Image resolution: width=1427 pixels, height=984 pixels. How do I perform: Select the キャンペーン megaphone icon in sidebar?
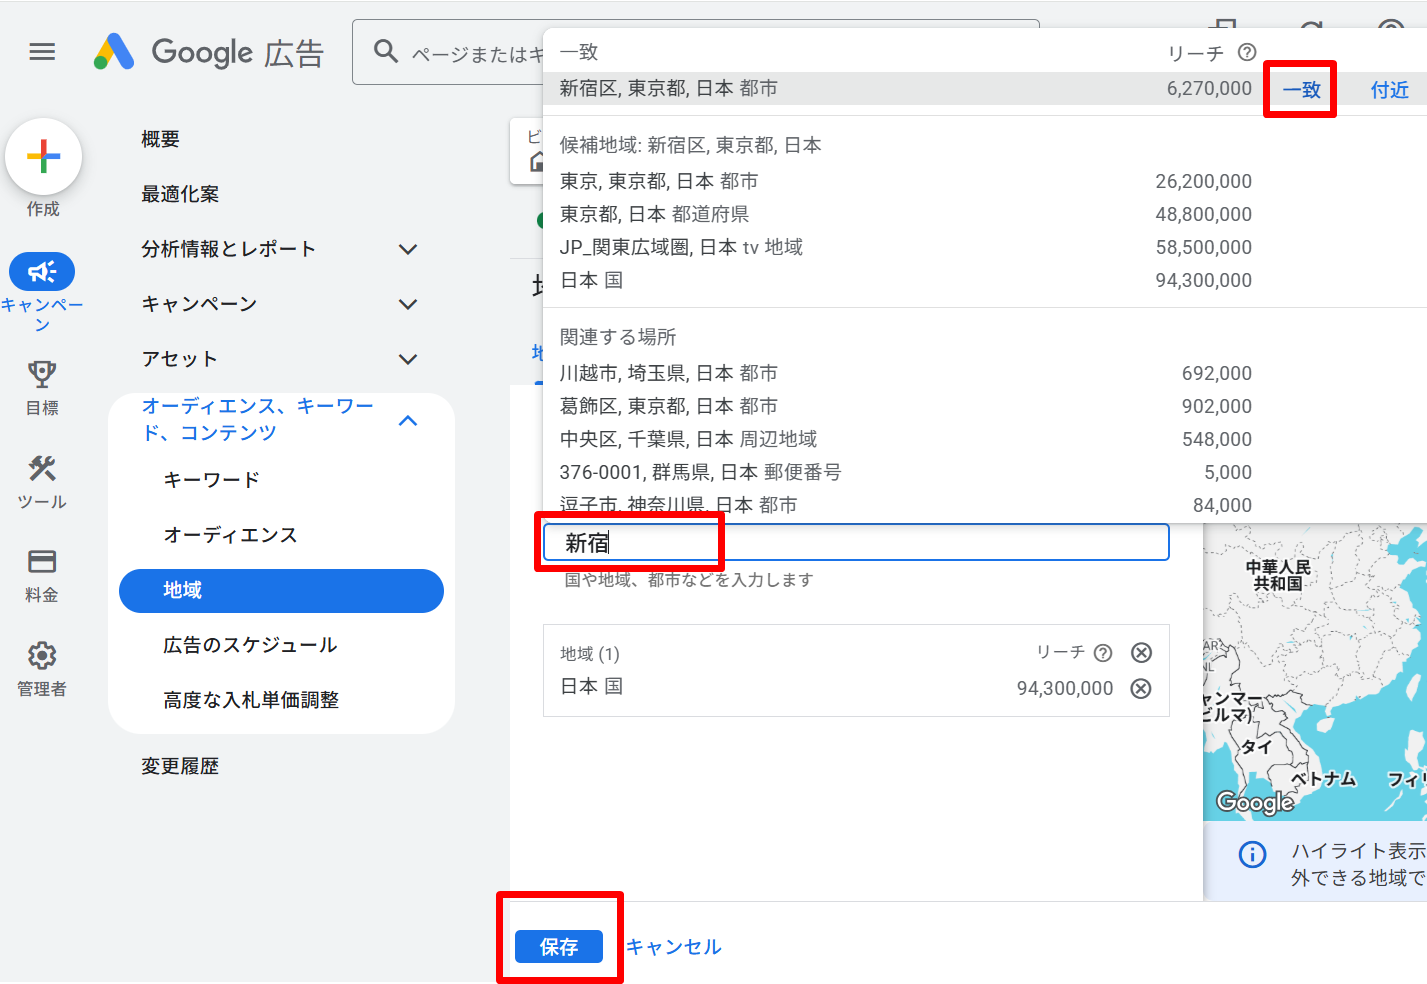pos(42,271)
